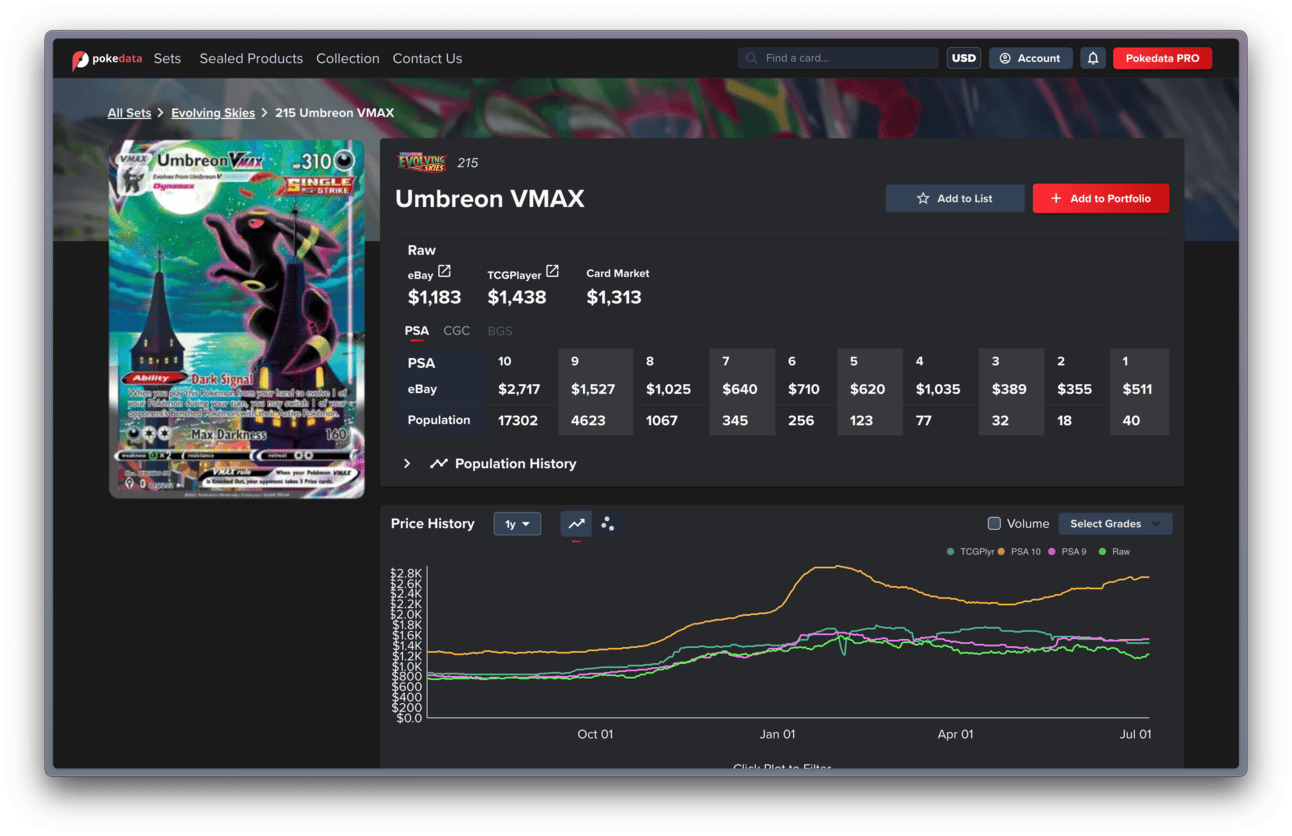This screenshot has height=836, width=1292.
Task: Click the Population History trend icon
Action: tap(438, 464)
